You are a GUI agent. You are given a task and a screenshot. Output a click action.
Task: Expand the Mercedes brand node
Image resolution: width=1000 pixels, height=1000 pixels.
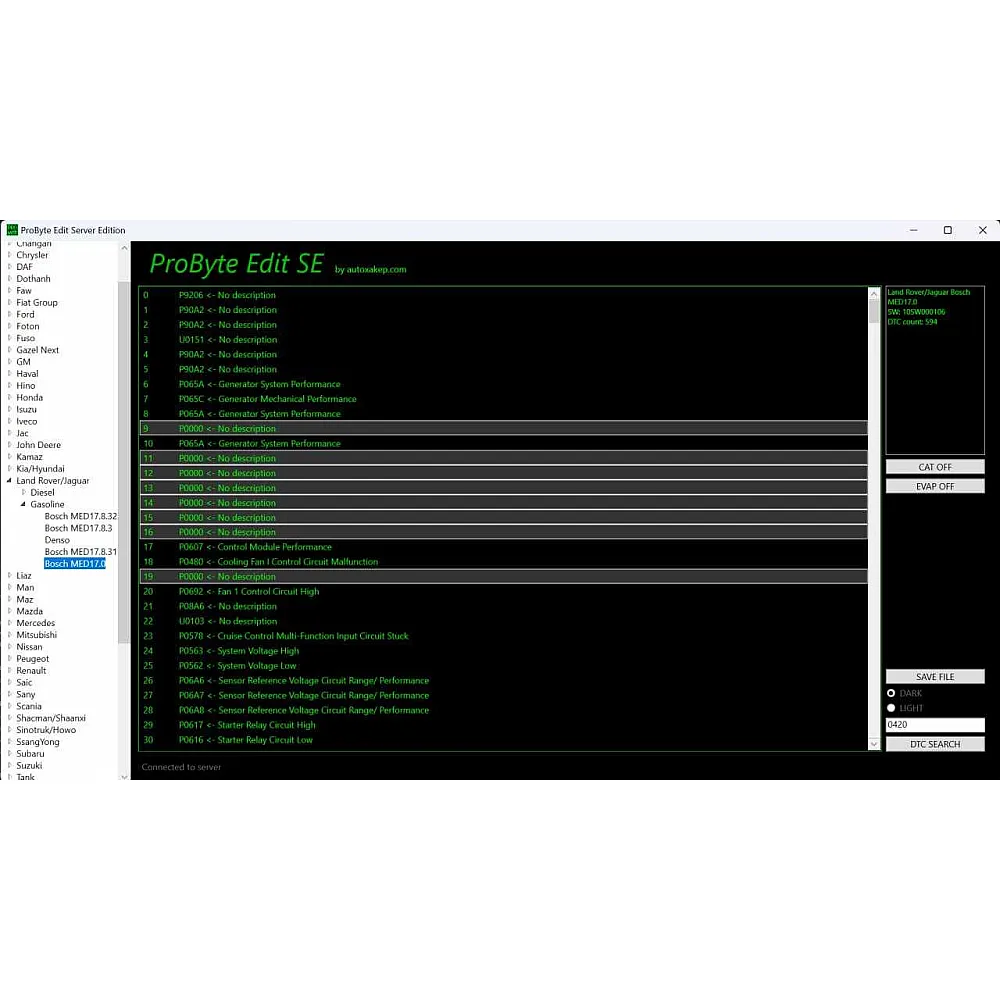pos(10,623)
